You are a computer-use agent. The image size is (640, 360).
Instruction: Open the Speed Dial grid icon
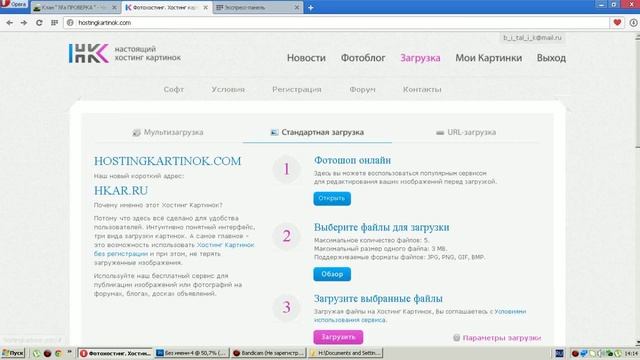(54, 23)
